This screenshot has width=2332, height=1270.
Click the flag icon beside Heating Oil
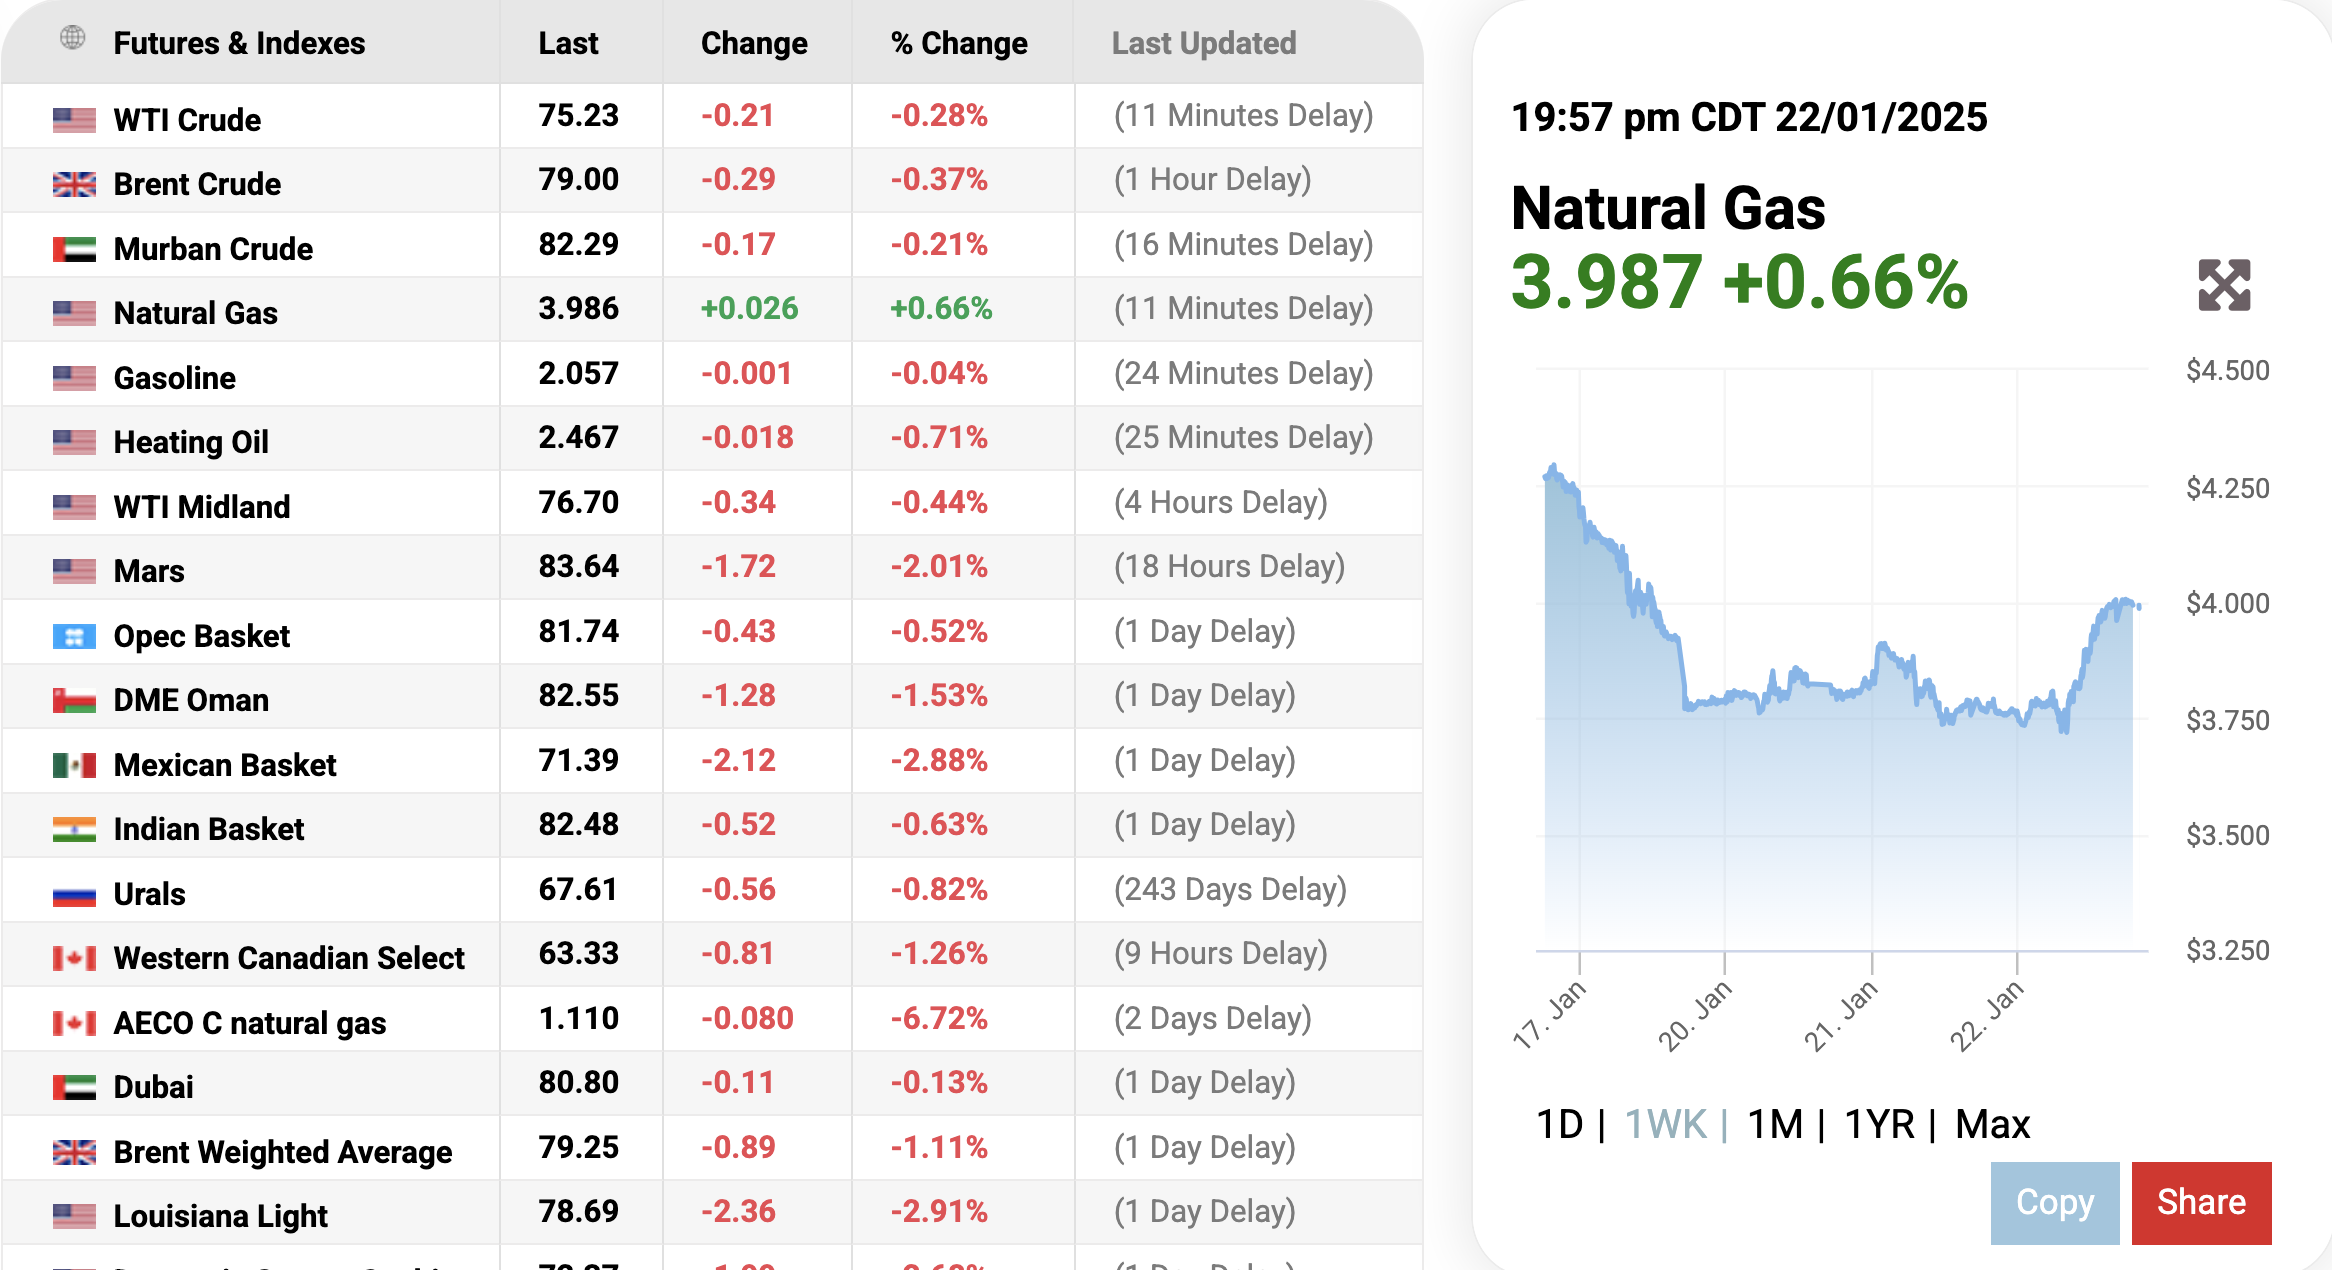point(74,442)
